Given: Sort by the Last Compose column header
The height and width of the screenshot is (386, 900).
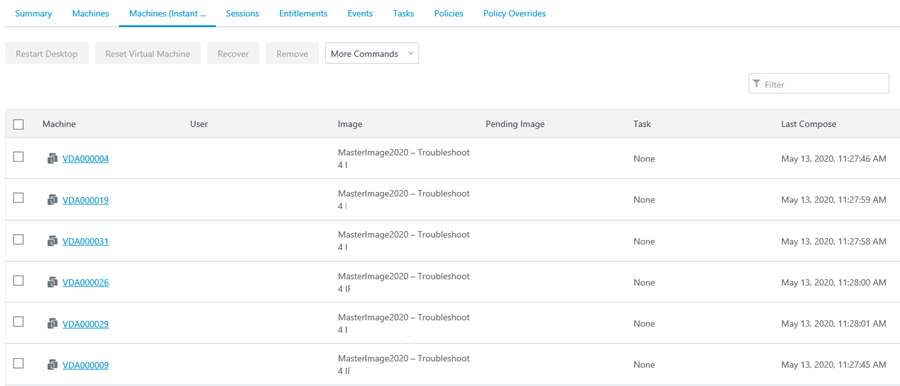Looking at the screenshot, I should coord(809,124).
